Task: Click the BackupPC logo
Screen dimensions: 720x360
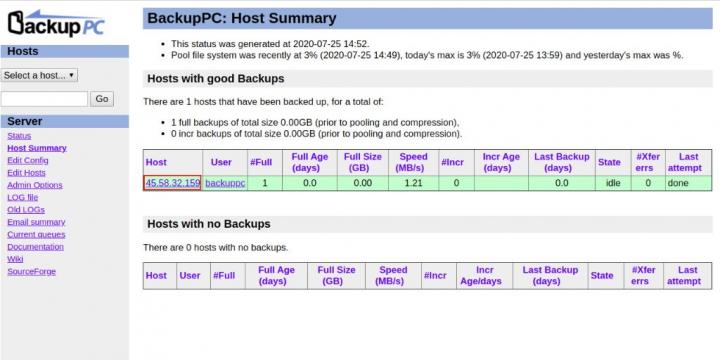Action: pyautogui.click(x=56, y=23)
